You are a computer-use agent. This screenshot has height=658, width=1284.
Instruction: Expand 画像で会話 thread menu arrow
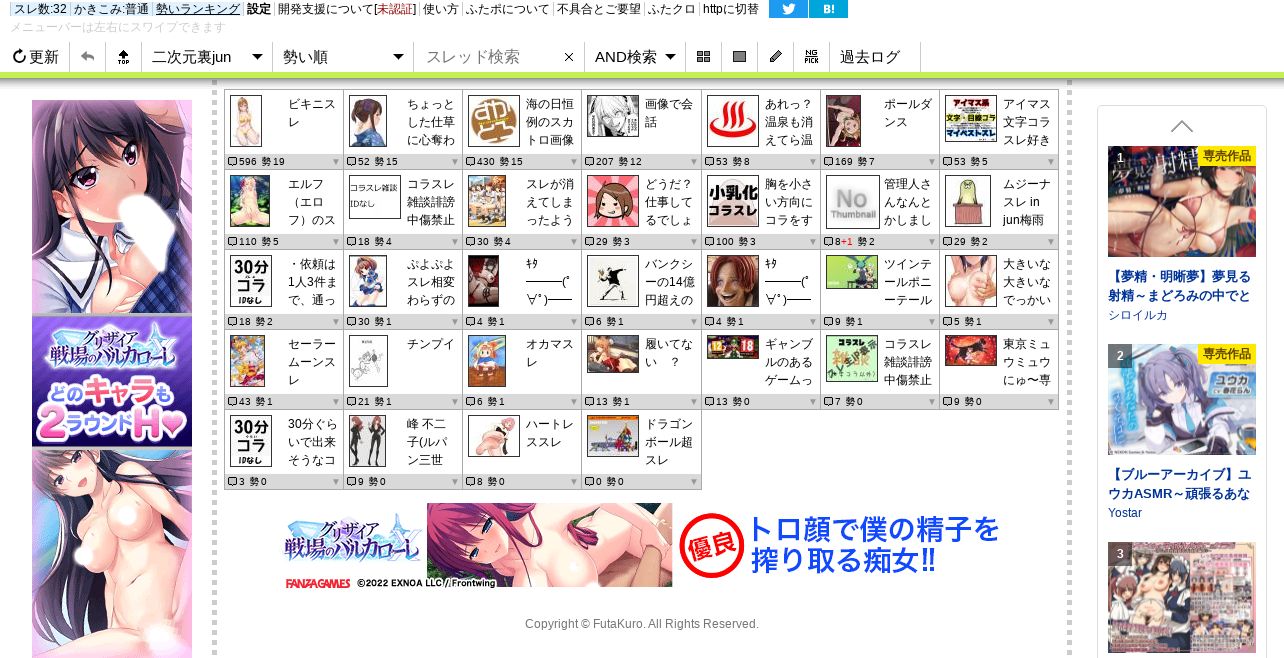pos(693,162)
